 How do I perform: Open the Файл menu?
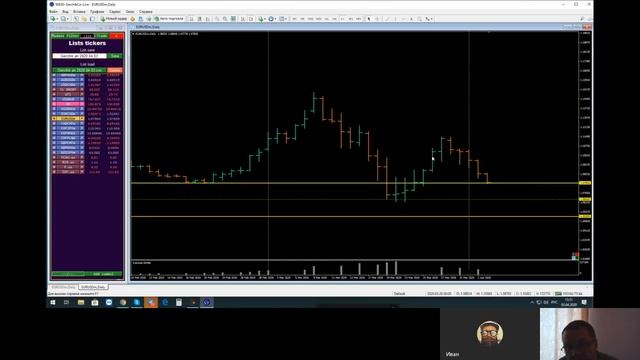pos(53,12)
